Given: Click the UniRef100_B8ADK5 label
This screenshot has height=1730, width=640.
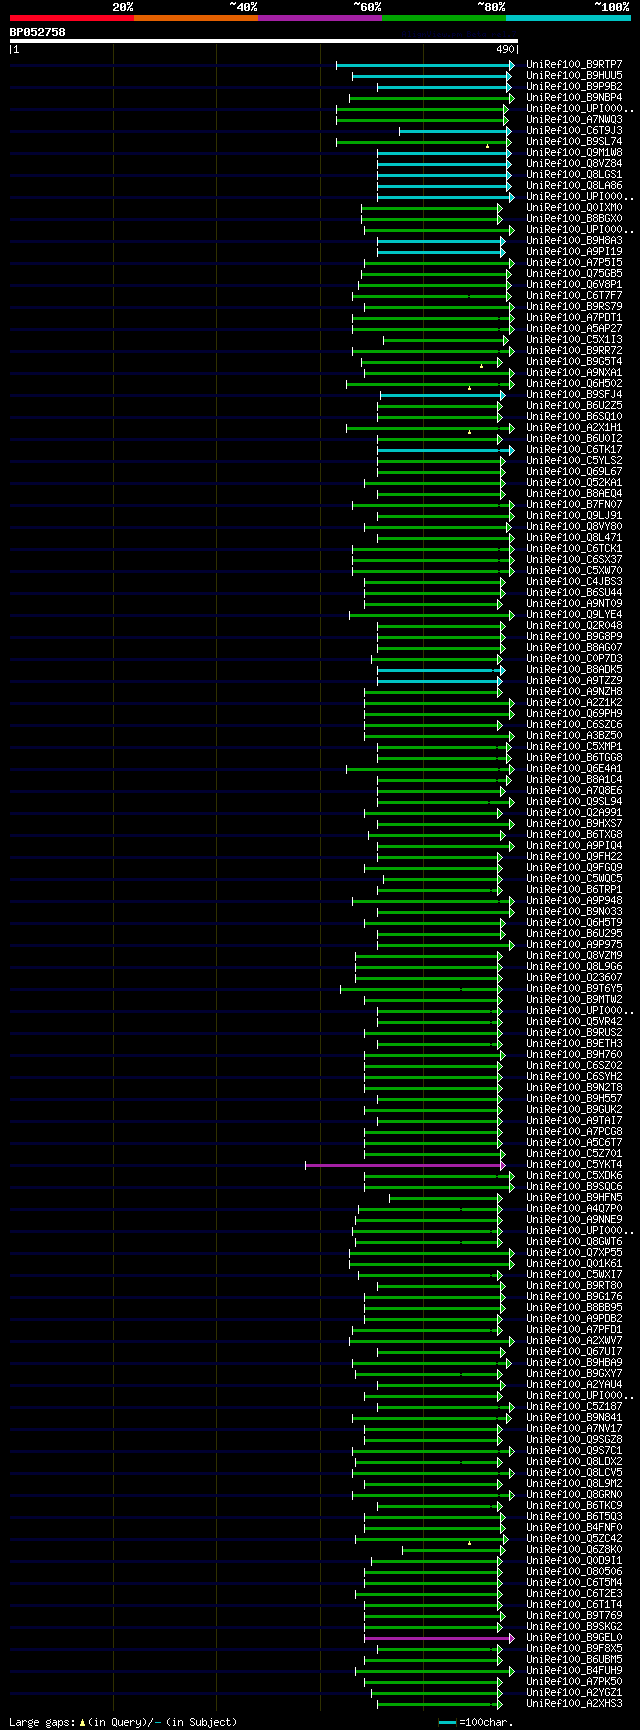Looking at the screenshot, I should [574, 669].
